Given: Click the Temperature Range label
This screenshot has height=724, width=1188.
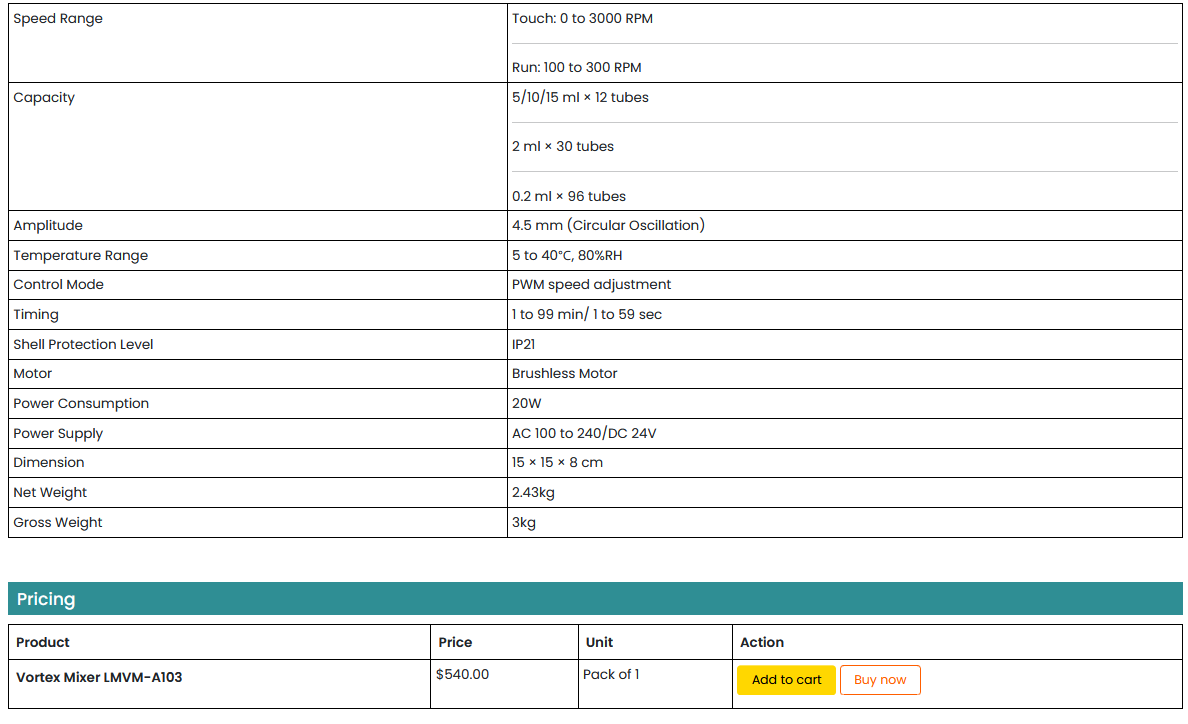Looking at the screenshot, I should pos(80,256).
